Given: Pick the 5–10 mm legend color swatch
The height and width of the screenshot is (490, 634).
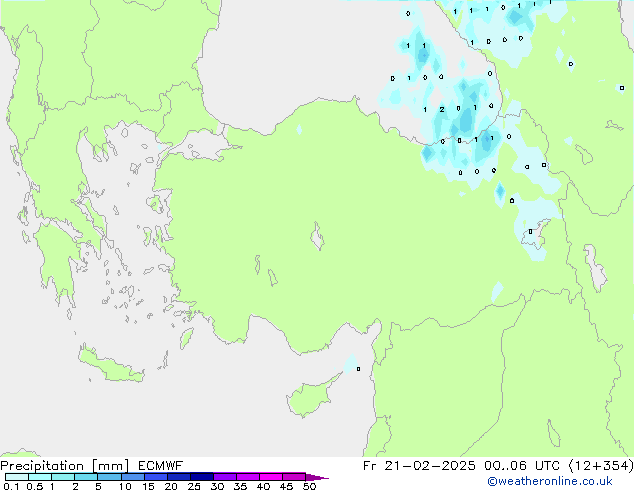Looking at the screenshot, I should tap(109, 477).
